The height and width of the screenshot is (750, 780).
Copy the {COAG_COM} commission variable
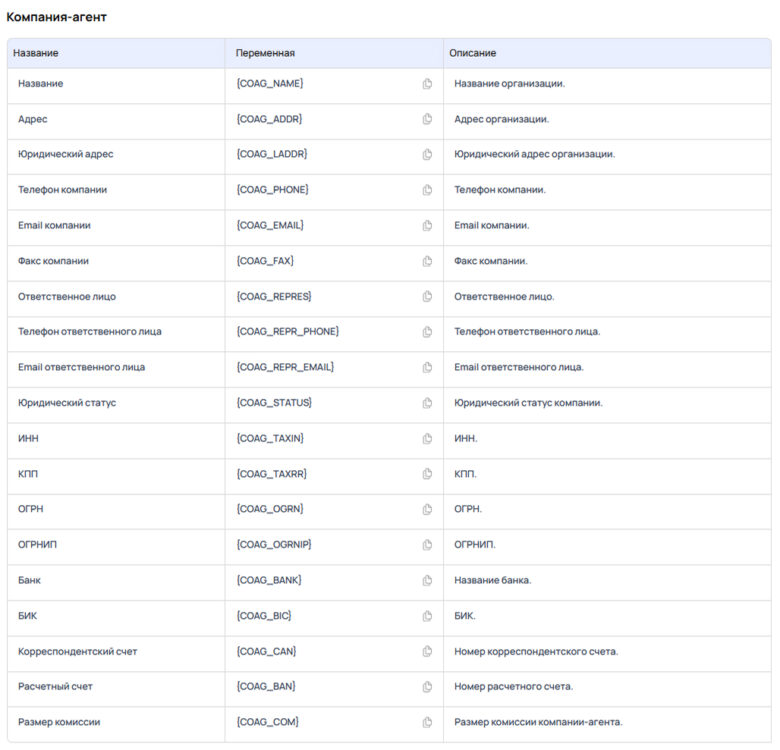click(x=427, y=723)
